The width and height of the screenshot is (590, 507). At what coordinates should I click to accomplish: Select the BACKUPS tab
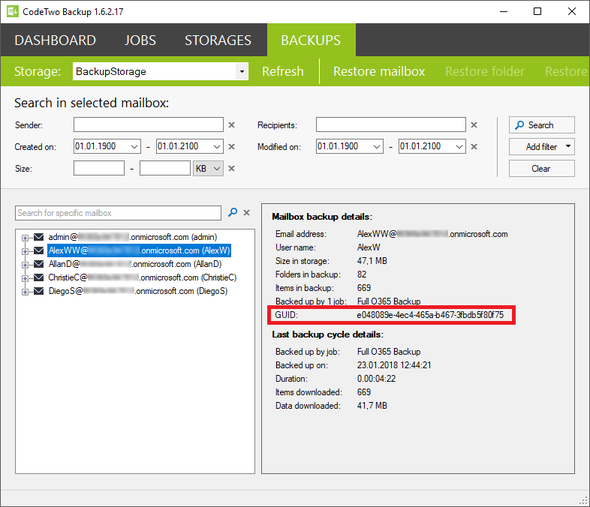pos(311,40)
